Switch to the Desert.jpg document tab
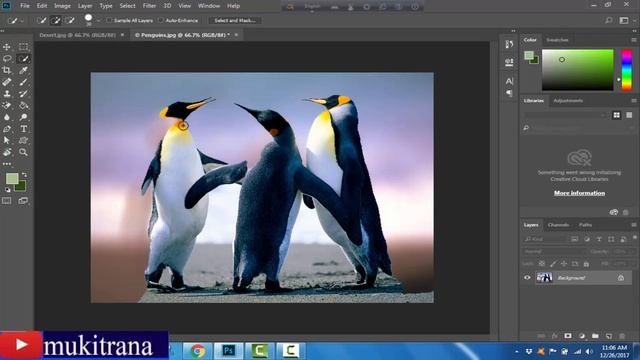Screen dimensions: 640x360 tap(78, 35)
